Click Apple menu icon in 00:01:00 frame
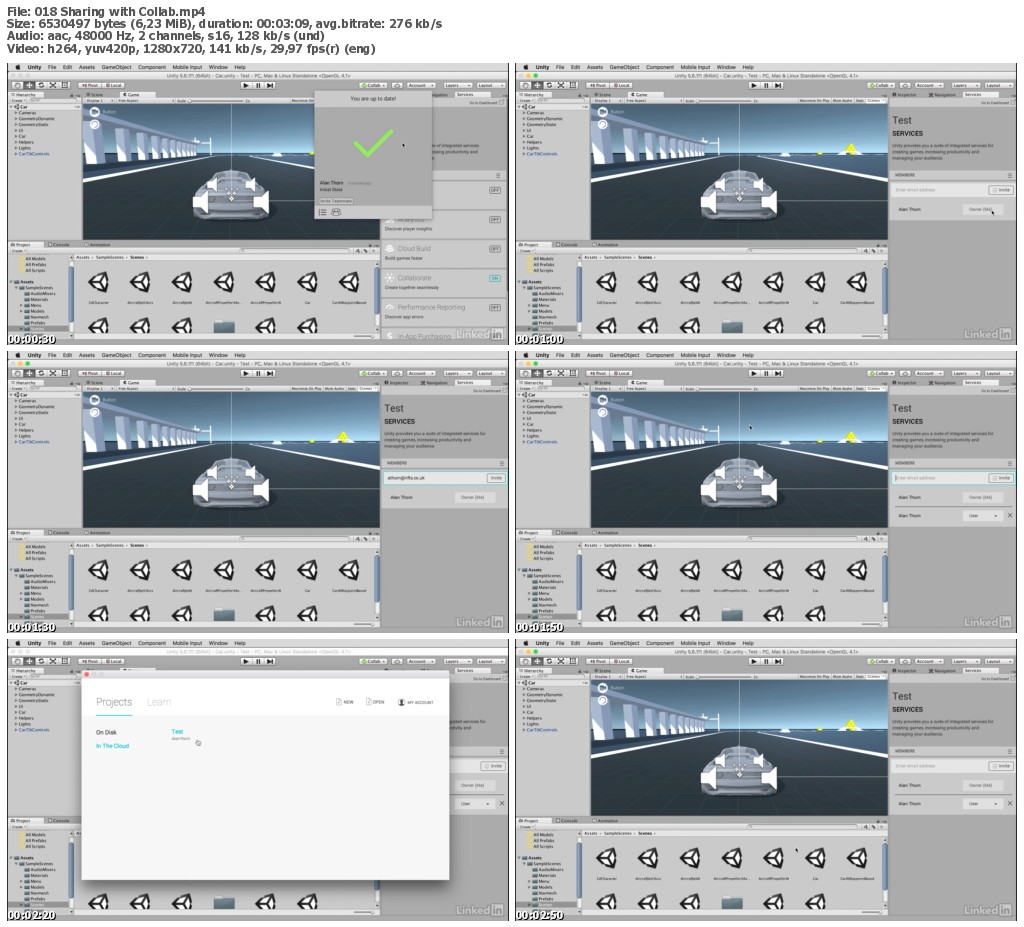This screenshot has height=927, width=1024. click(x=526, y=67)
